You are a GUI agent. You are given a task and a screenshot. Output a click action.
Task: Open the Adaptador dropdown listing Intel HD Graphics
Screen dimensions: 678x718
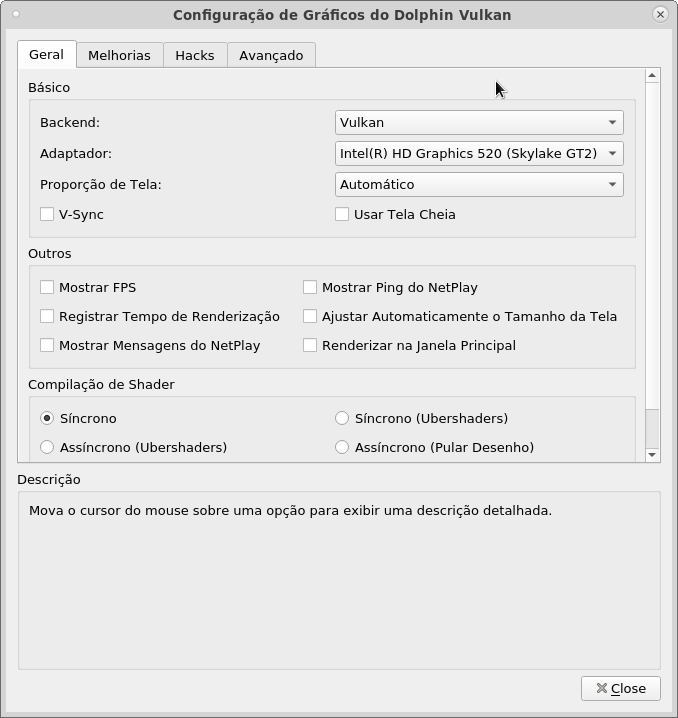tap(479, 153)
